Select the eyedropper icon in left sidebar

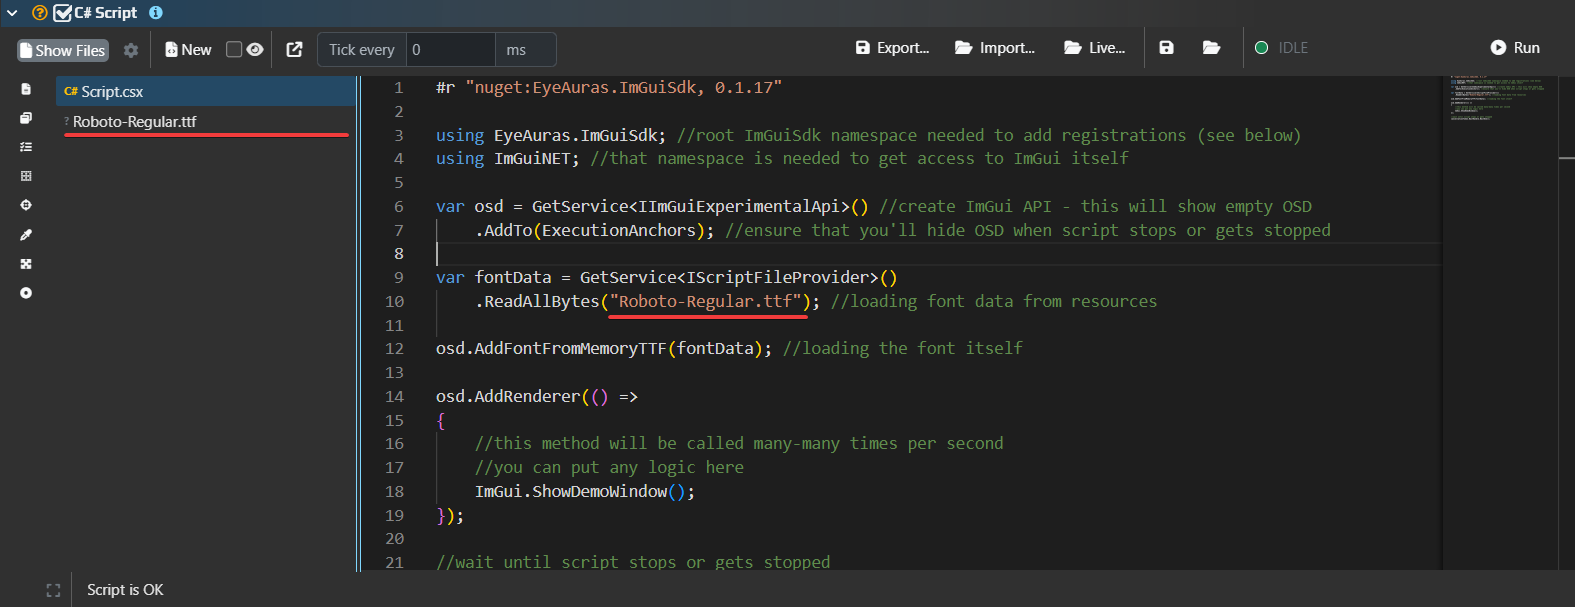coord(26,235)
